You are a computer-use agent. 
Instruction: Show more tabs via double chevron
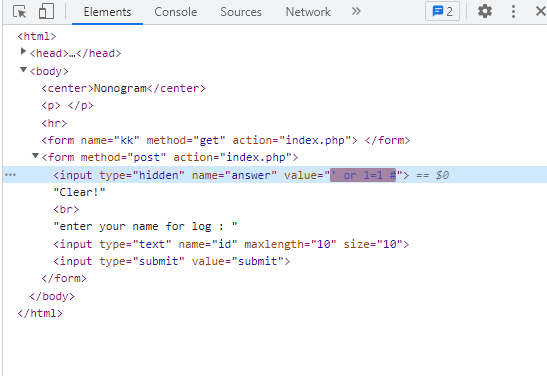point(356,12)
